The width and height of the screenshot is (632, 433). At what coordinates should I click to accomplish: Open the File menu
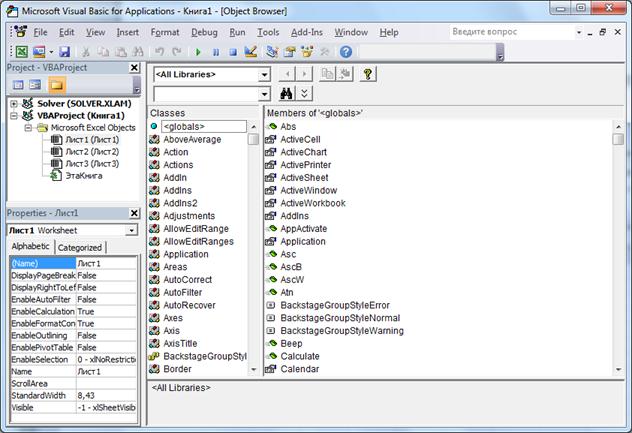[40, 32]
